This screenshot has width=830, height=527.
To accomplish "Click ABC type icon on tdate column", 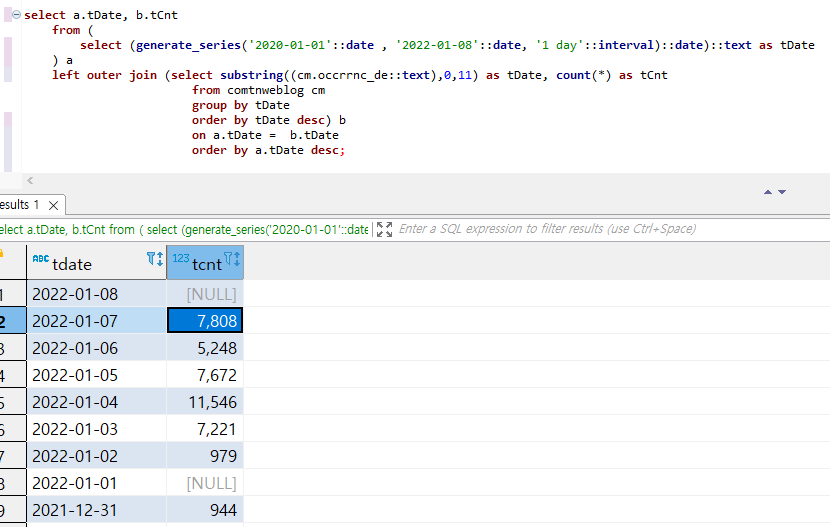I will point(41,259).
